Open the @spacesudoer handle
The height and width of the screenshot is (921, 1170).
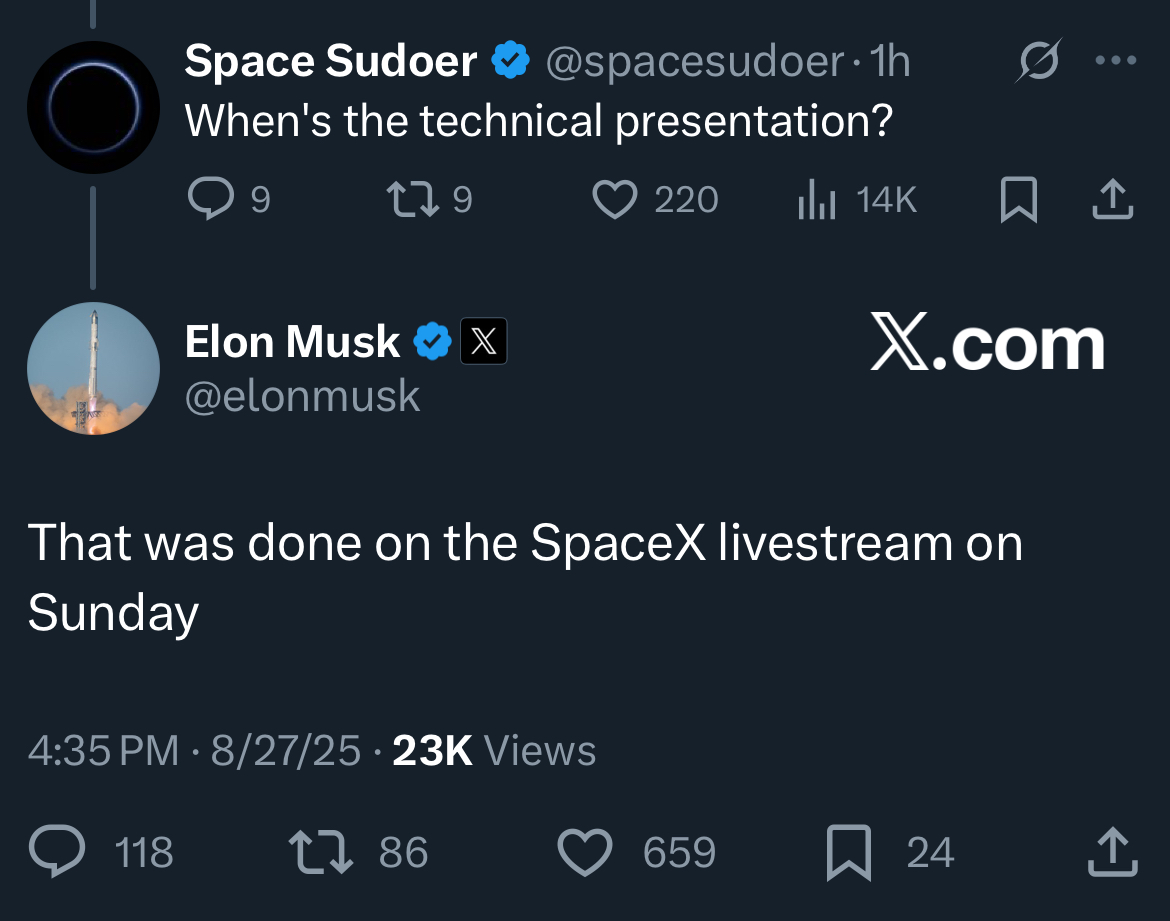click(695, 61)
